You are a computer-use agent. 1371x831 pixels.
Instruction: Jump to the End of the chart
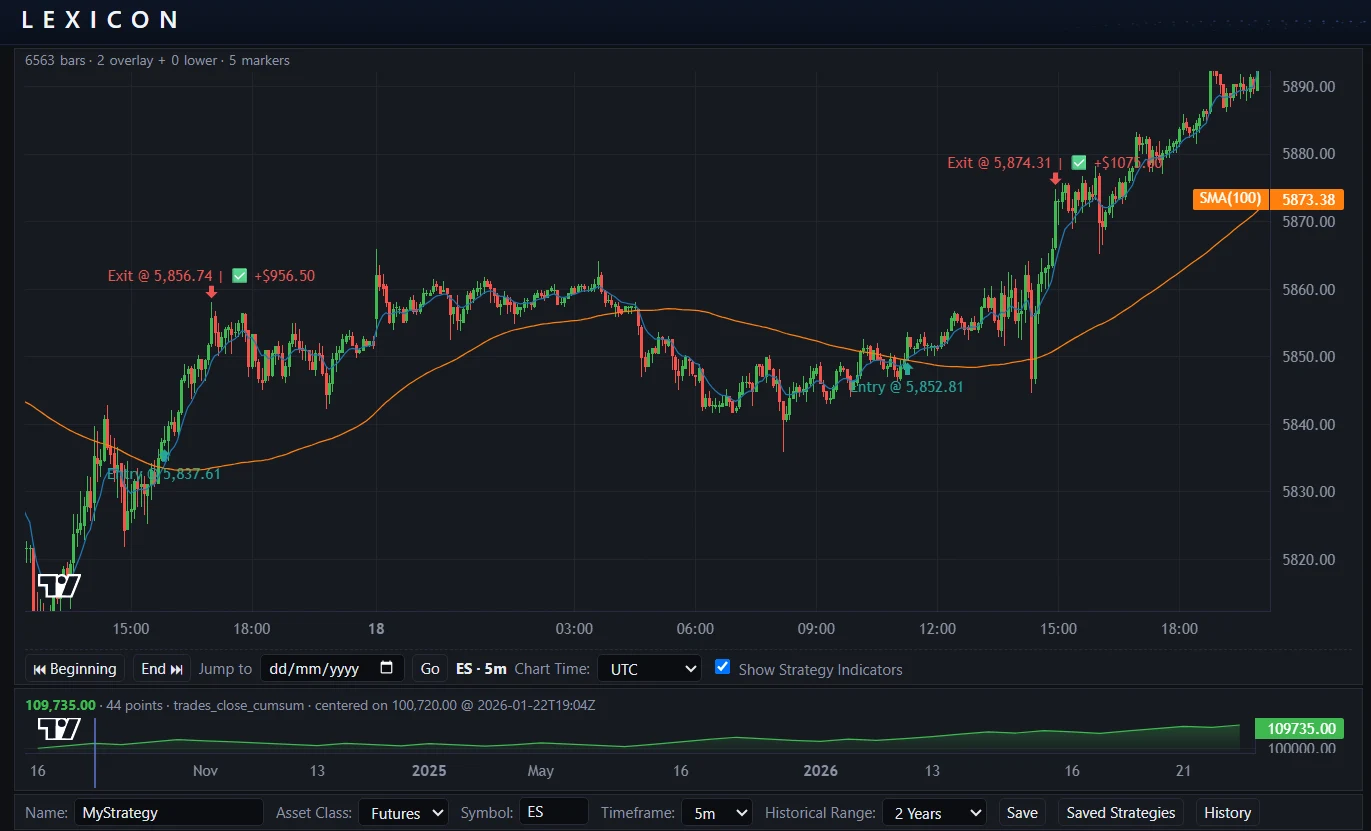tap(162, 668)
